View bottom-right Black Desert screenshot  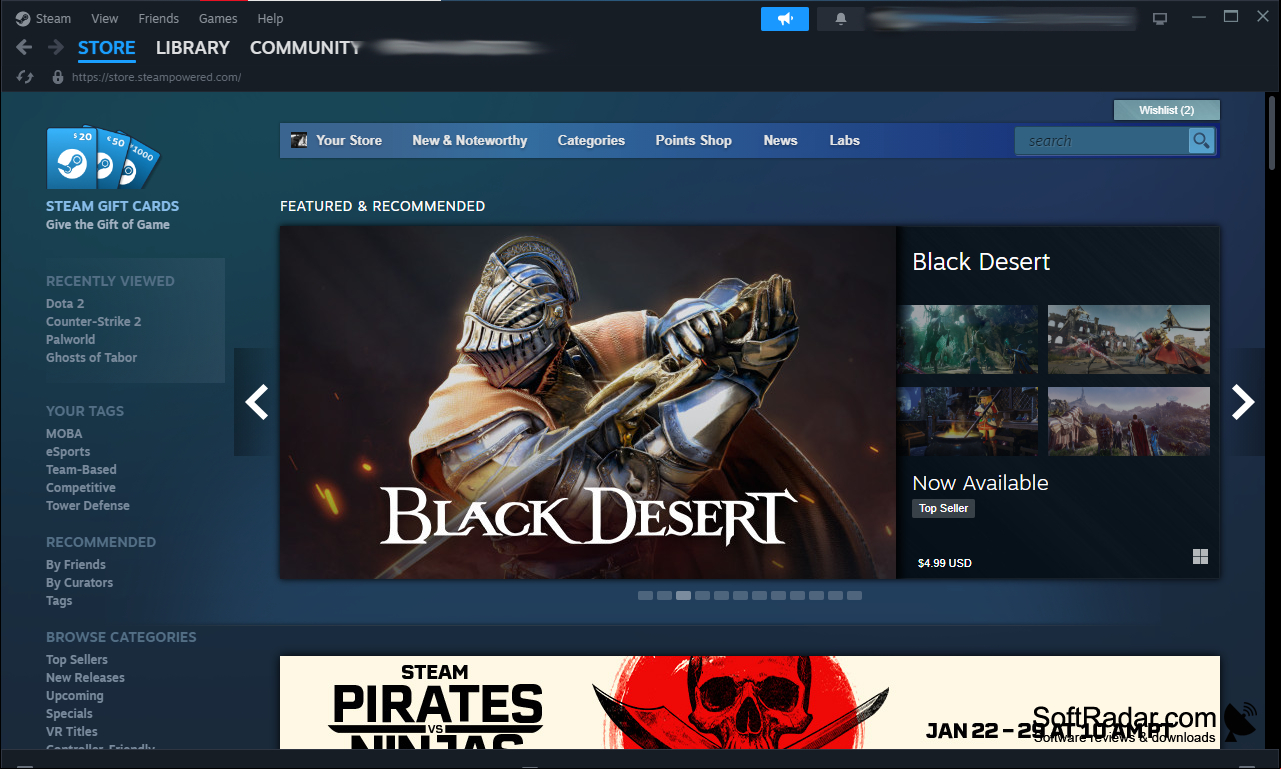(x=1129, y=421)
